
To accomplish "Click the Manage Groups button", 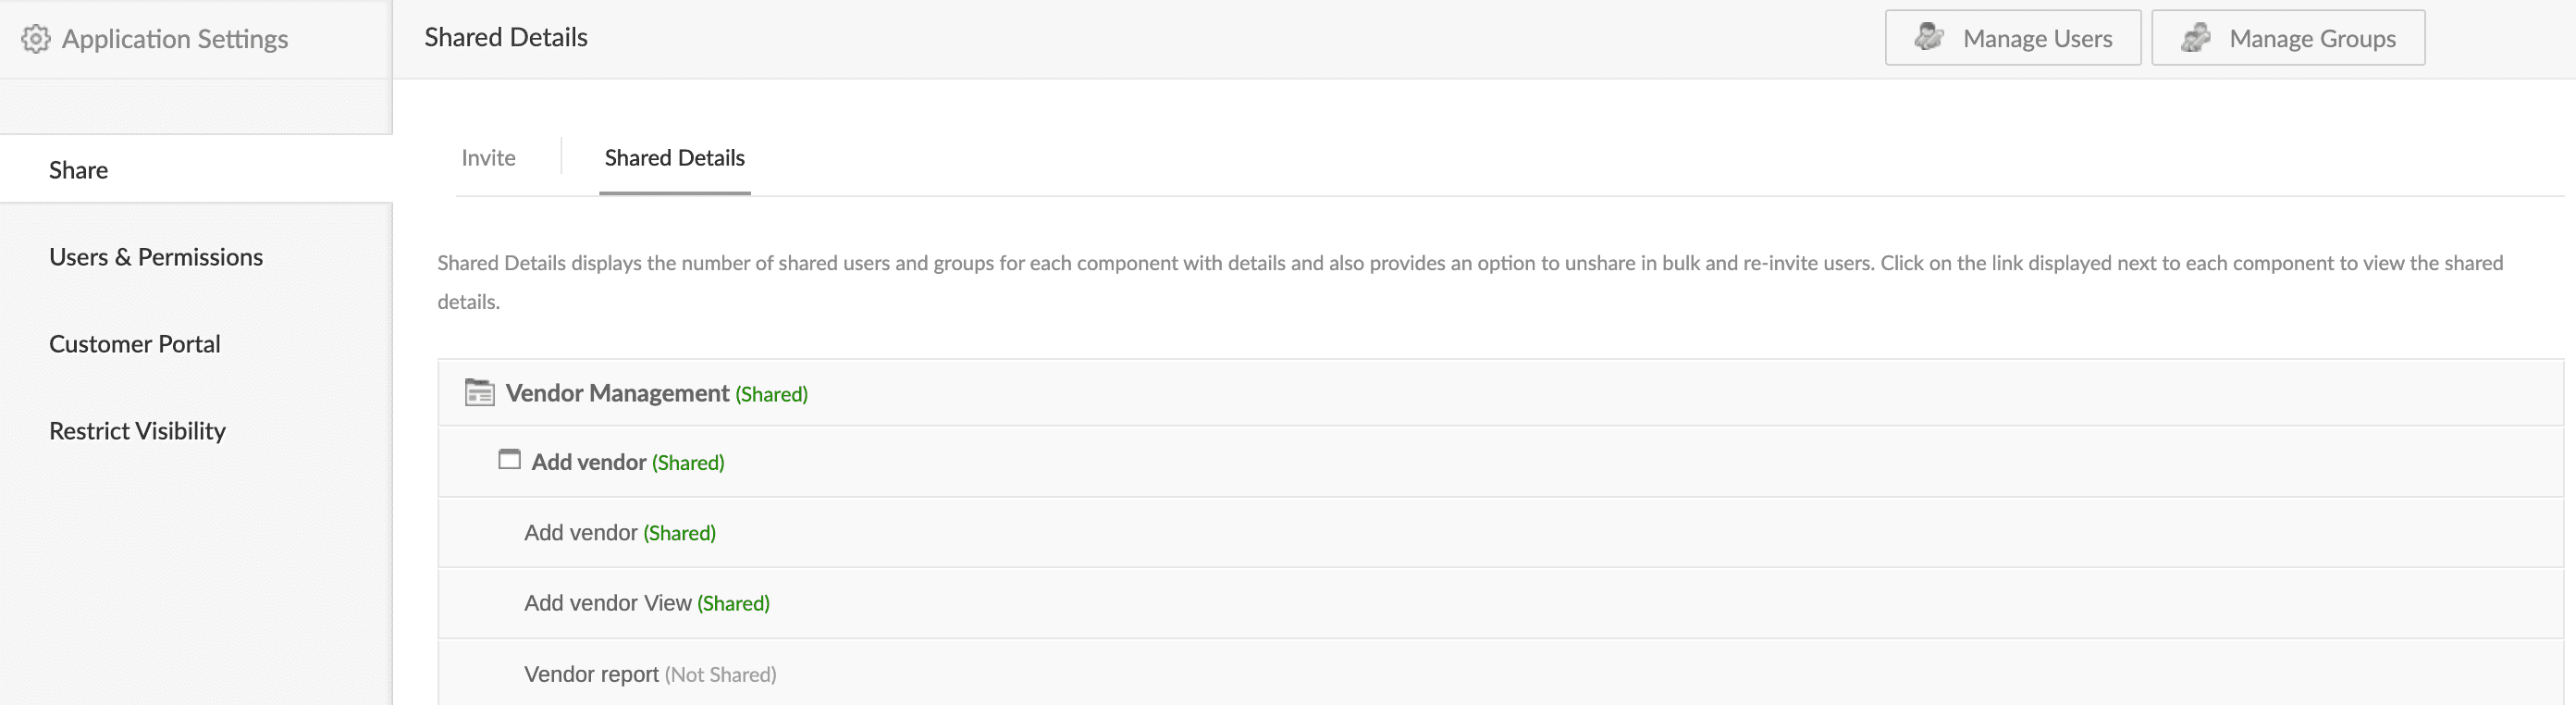I will pos(2288,38).
